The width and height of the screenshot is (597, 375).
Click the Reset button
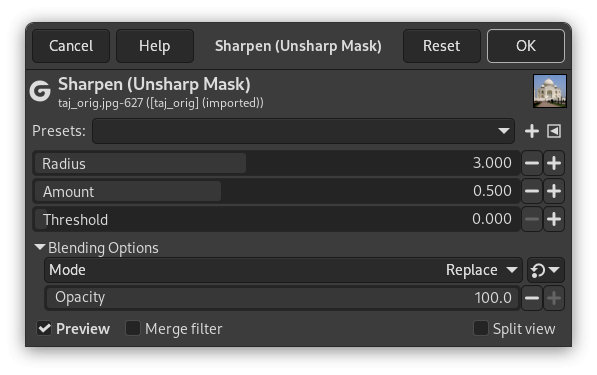pyautogui.click(x=442, y=46)
